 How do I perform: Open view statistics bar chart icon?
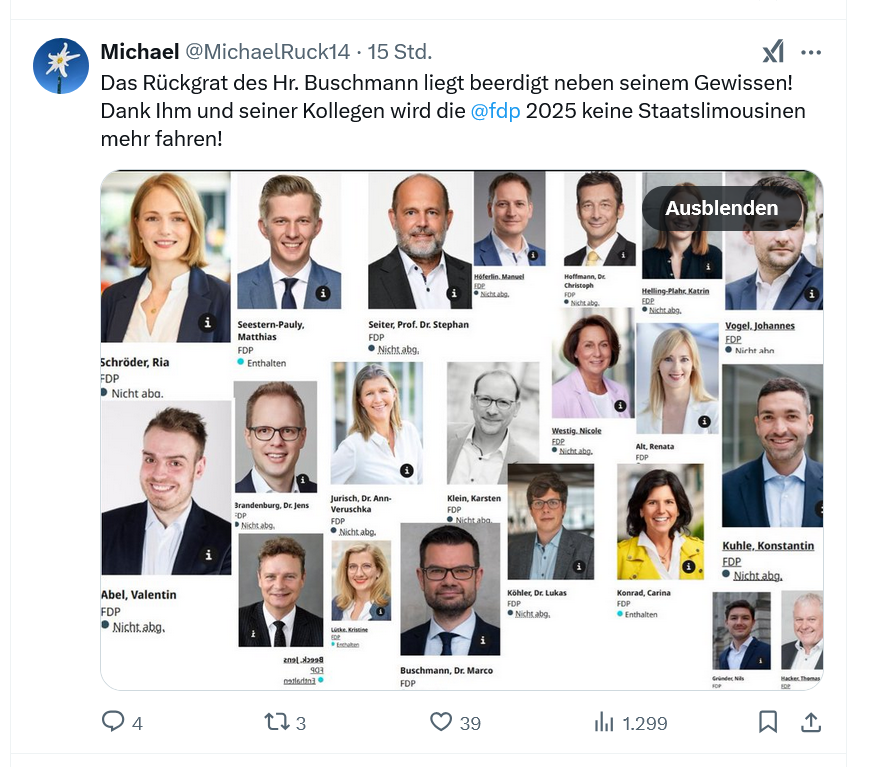604,721
